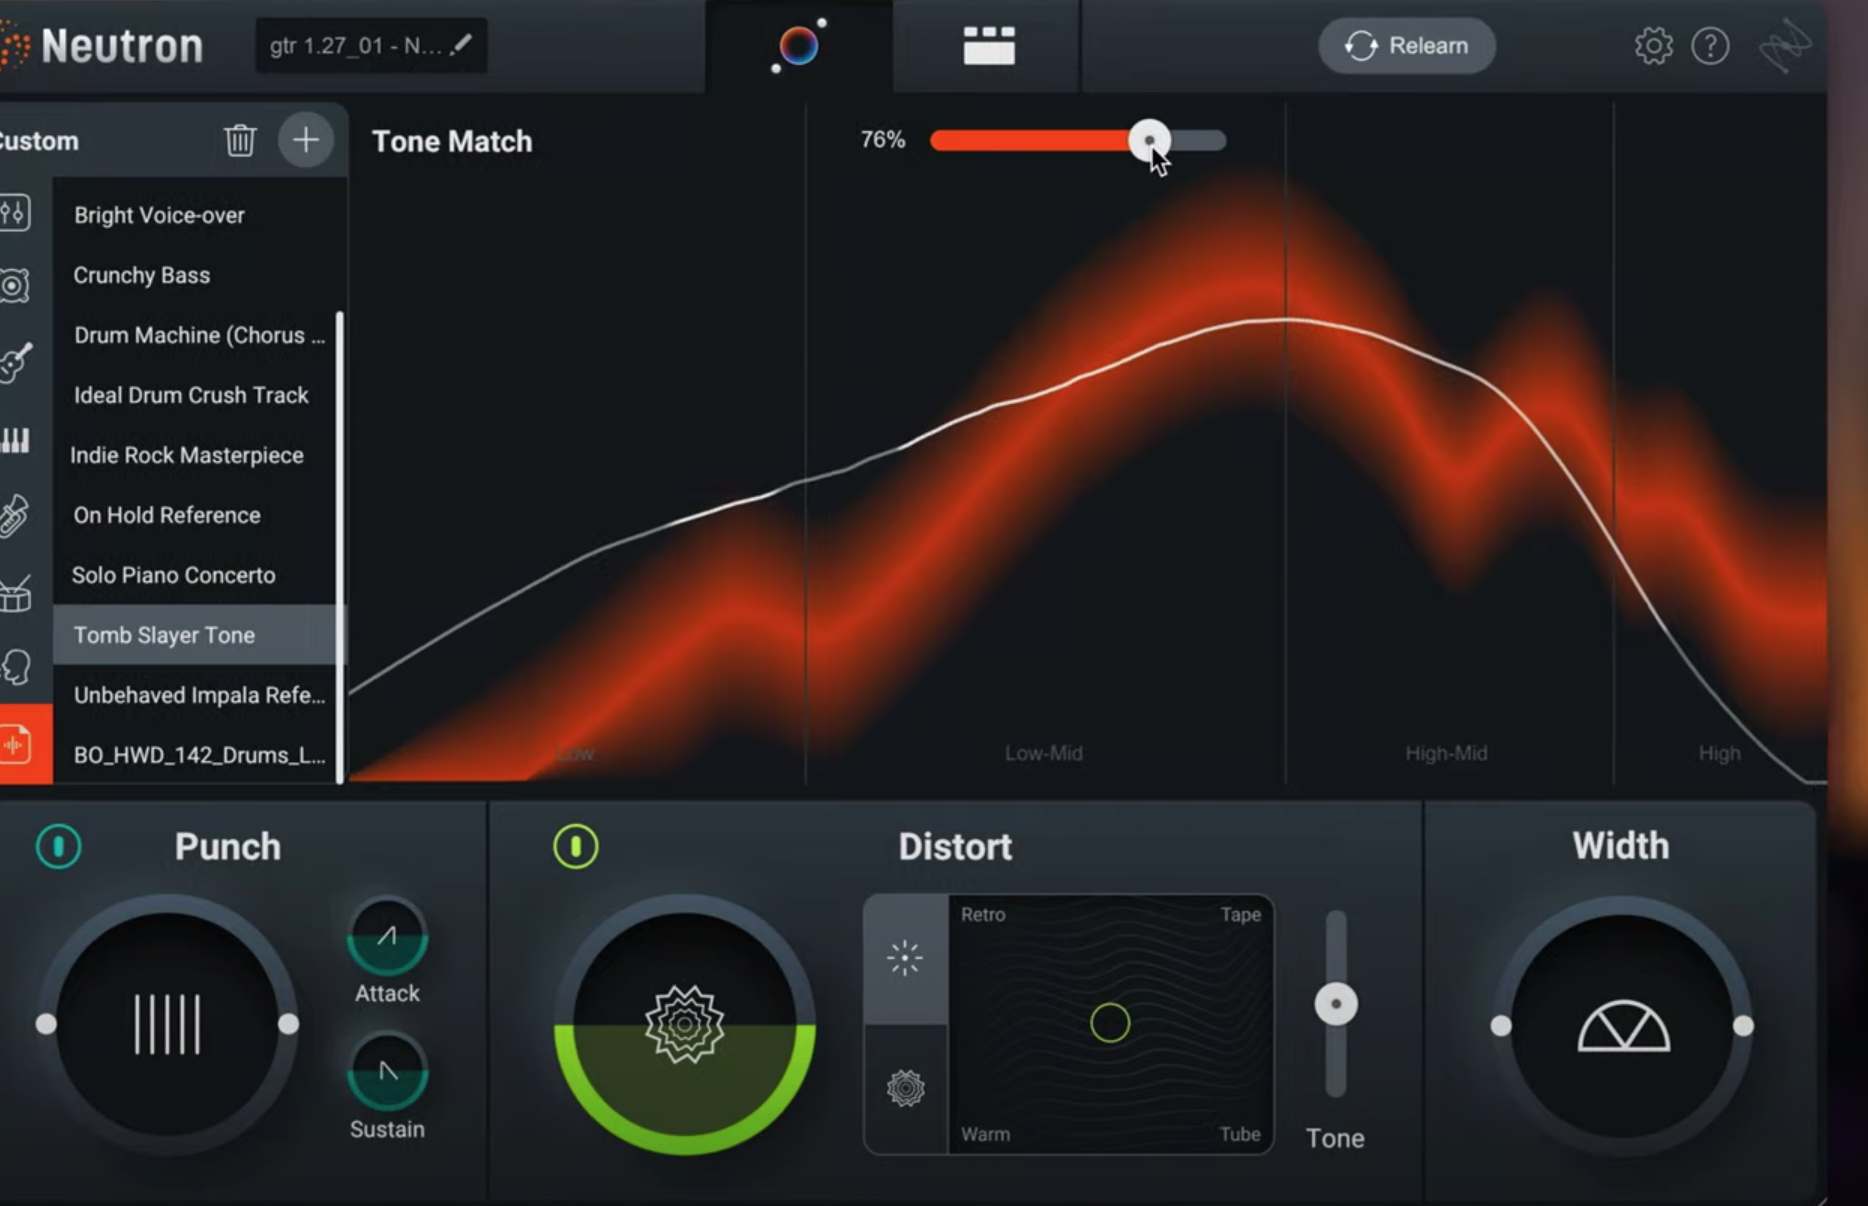Open help with the question mark icon
This screenshot has width=1868, height=1206.
[x=1710, y=46]
